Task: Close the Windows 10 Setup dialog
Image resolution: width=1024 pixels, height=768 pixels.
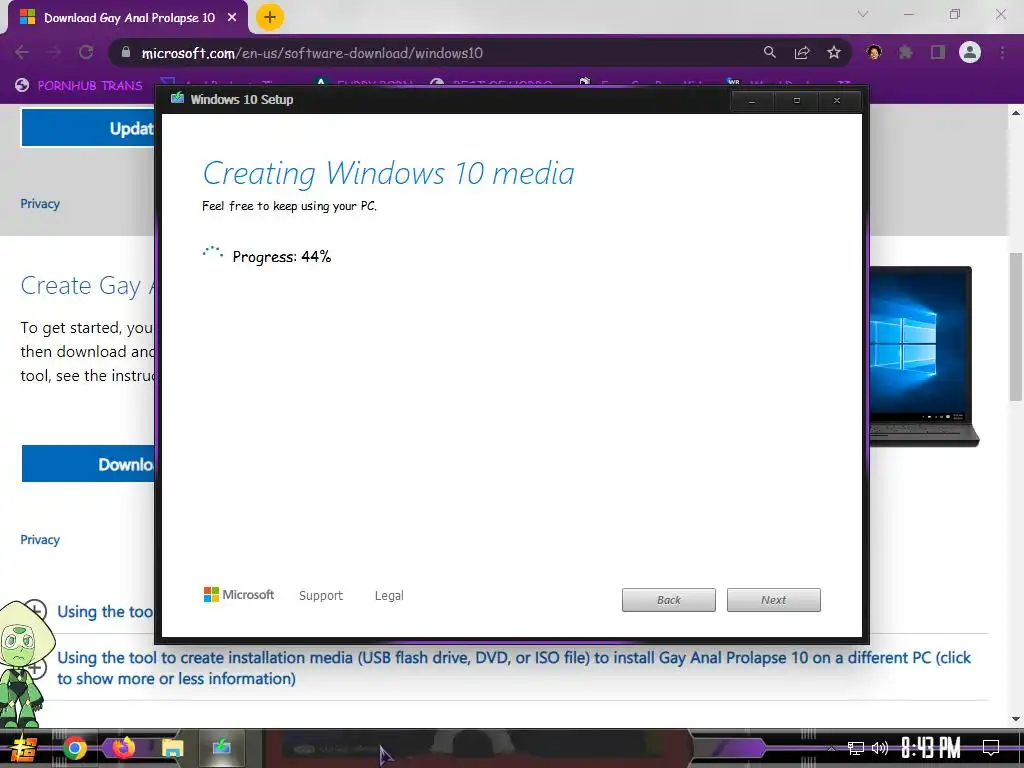Action: point(837,101)
